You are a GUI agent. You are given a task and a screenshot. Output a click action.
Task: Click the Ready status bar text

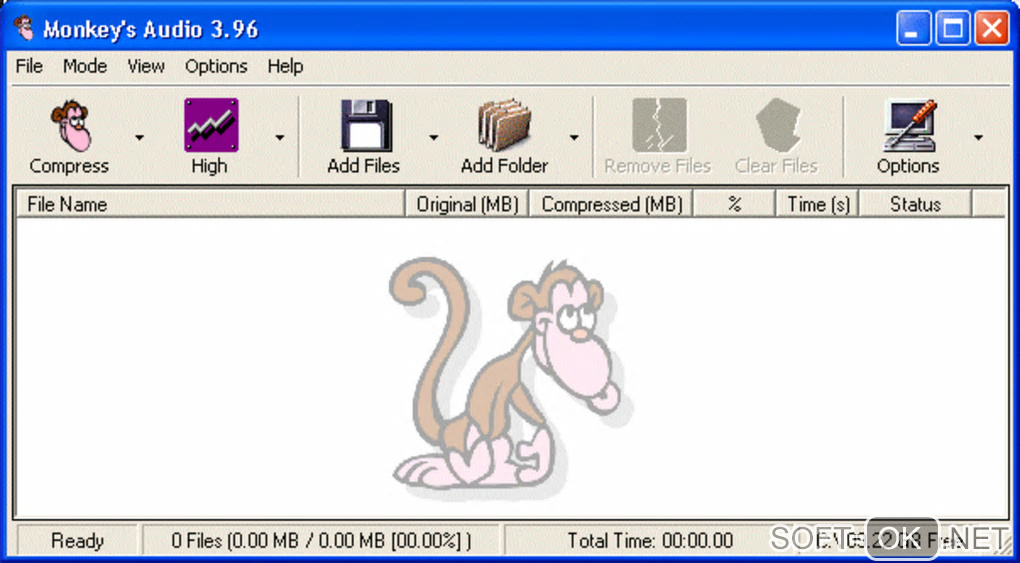pos(77,541)
